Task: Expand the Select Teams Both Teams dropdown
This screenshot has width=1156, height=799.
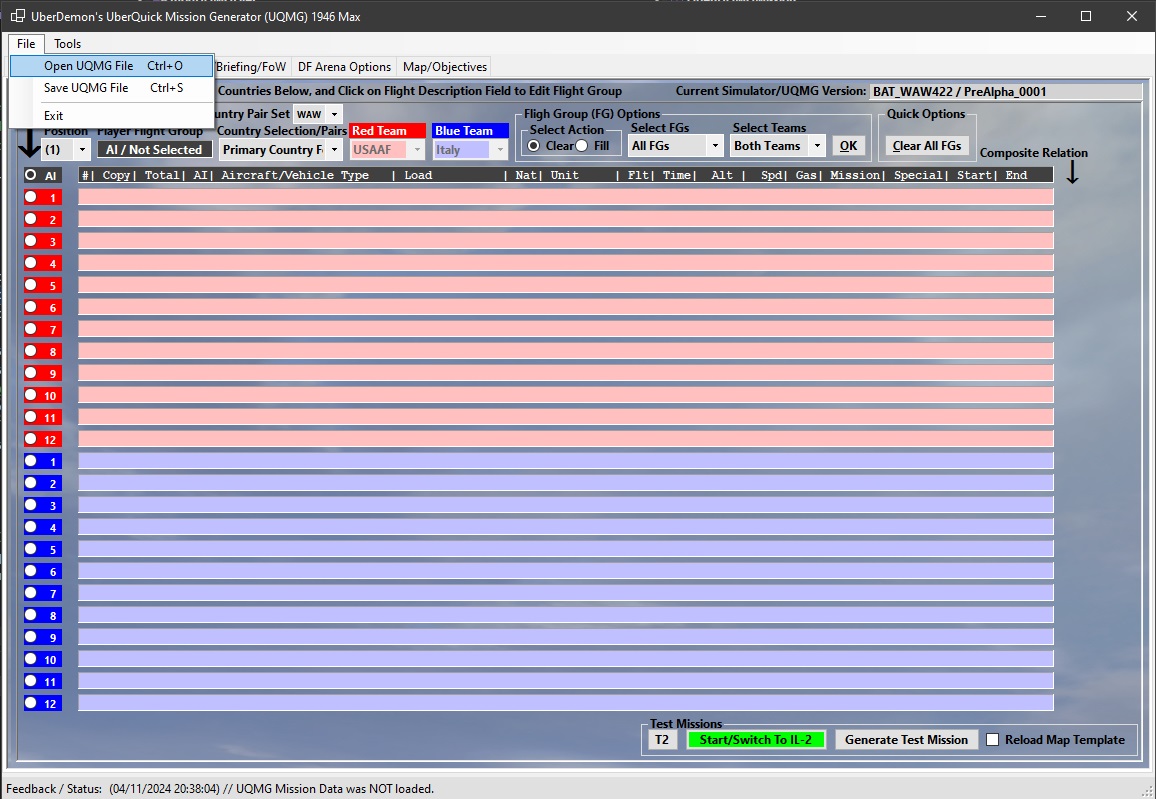Action: [817, 146]
